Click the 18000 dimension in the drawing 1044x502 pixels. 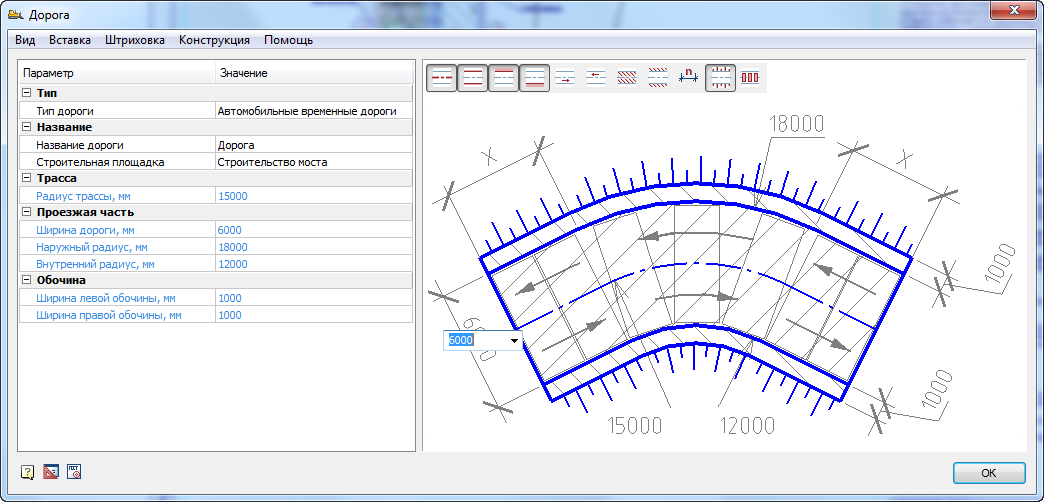(796, 124)
